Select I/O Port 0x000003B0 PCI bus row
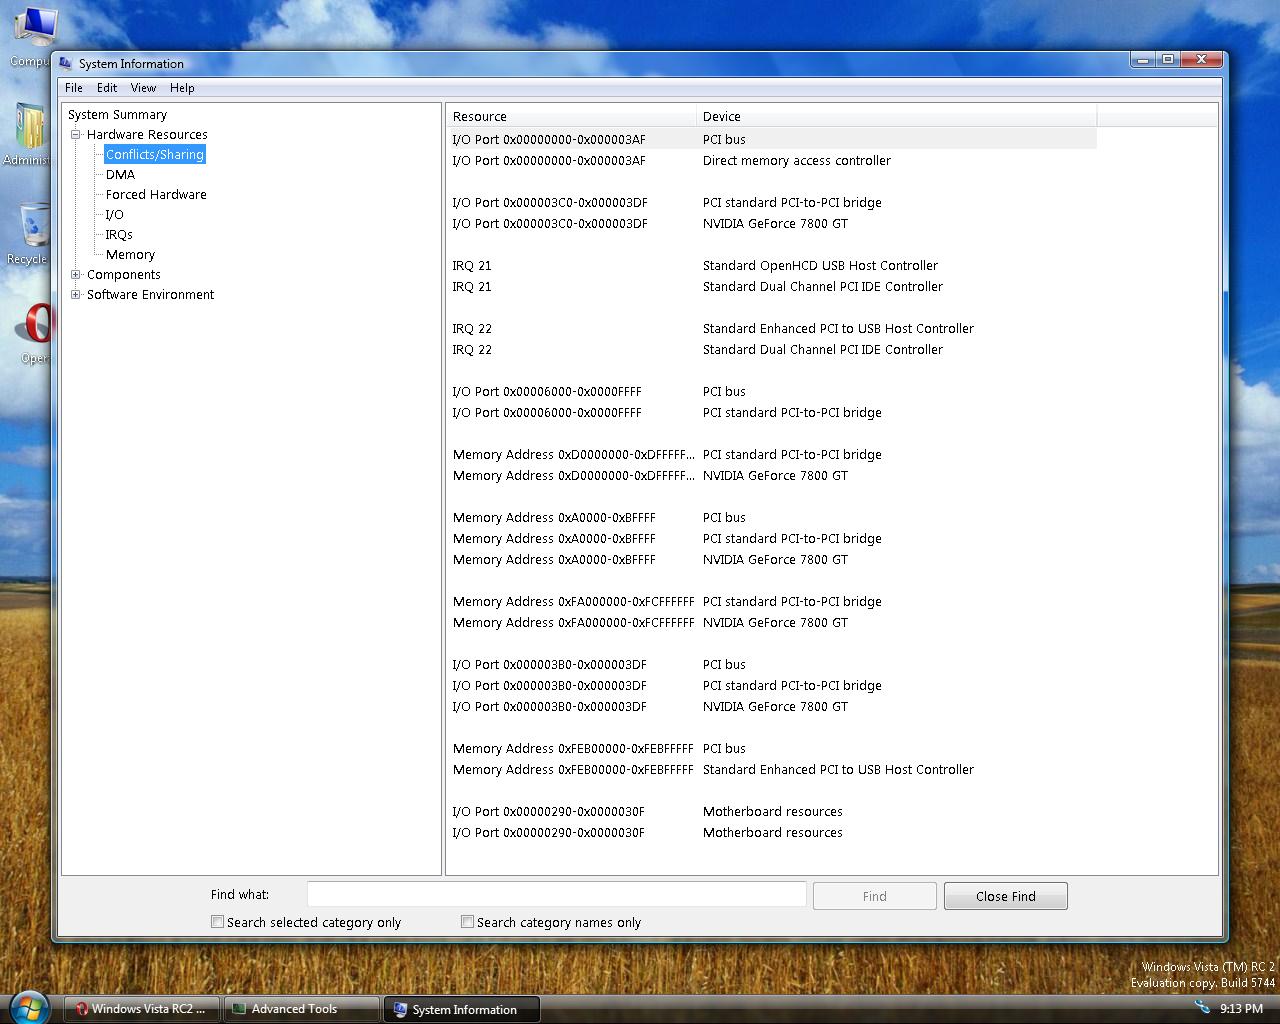This screenshot has width=1280, height=1024. point(772,664)
